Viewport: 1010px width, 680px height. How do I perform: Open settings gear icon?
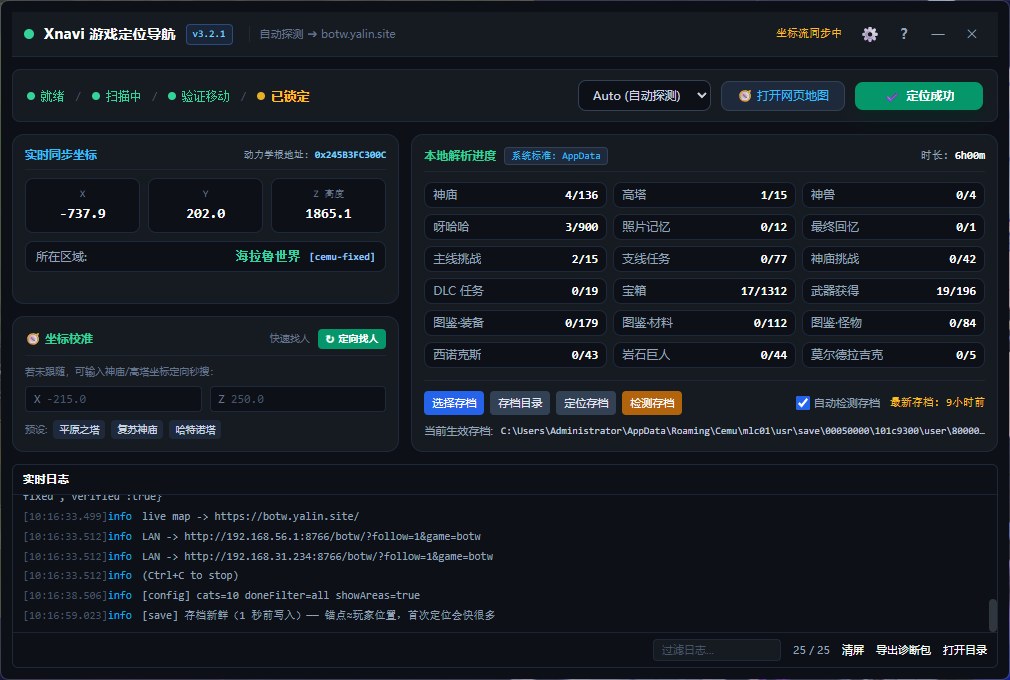pyautogui.click(x=870, y=34)
